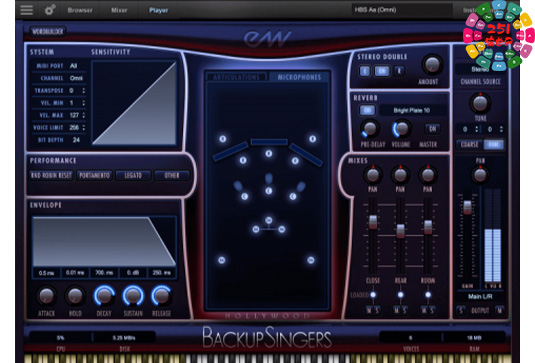The width and height of the screenshot is (535, 363).
Task: Click the EW logo at the top
Action: coord(268,39)
